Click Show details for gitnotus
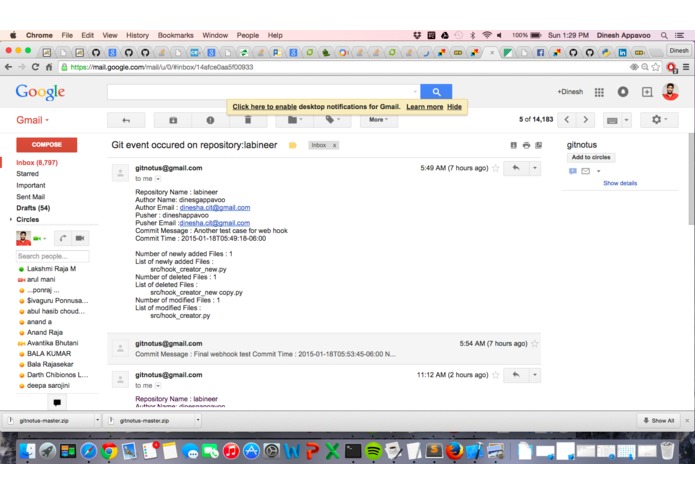The width and height of the screenshot is (695, 494). pos(620,183)
